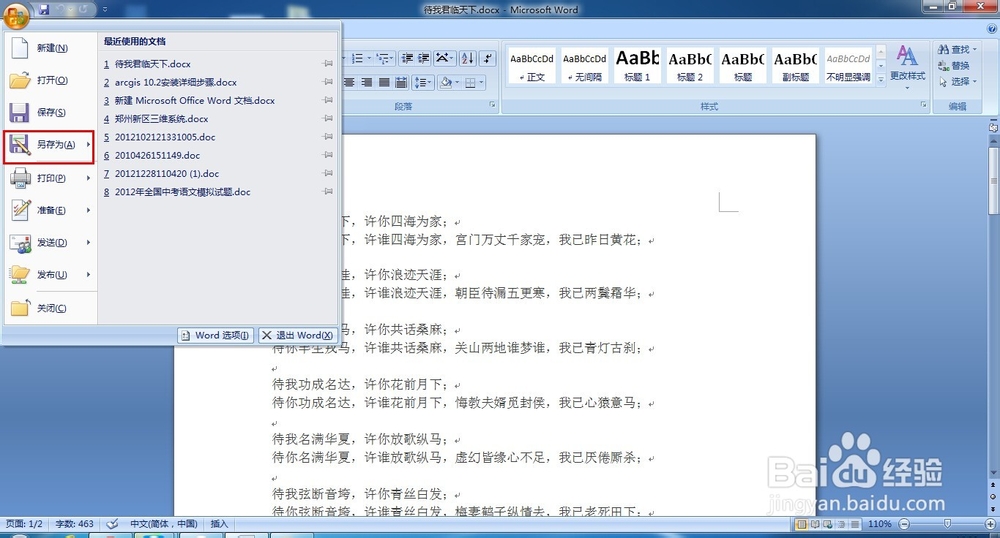Switch to full screen reading view
The image size is (1000, 538).
[x=814, y=524]
